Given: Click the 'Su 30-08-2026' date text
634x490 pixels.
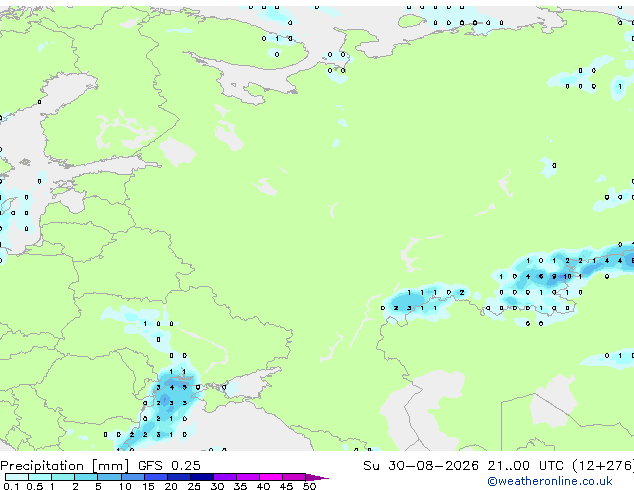Looking at the screenshot, I should pos(421,466).
